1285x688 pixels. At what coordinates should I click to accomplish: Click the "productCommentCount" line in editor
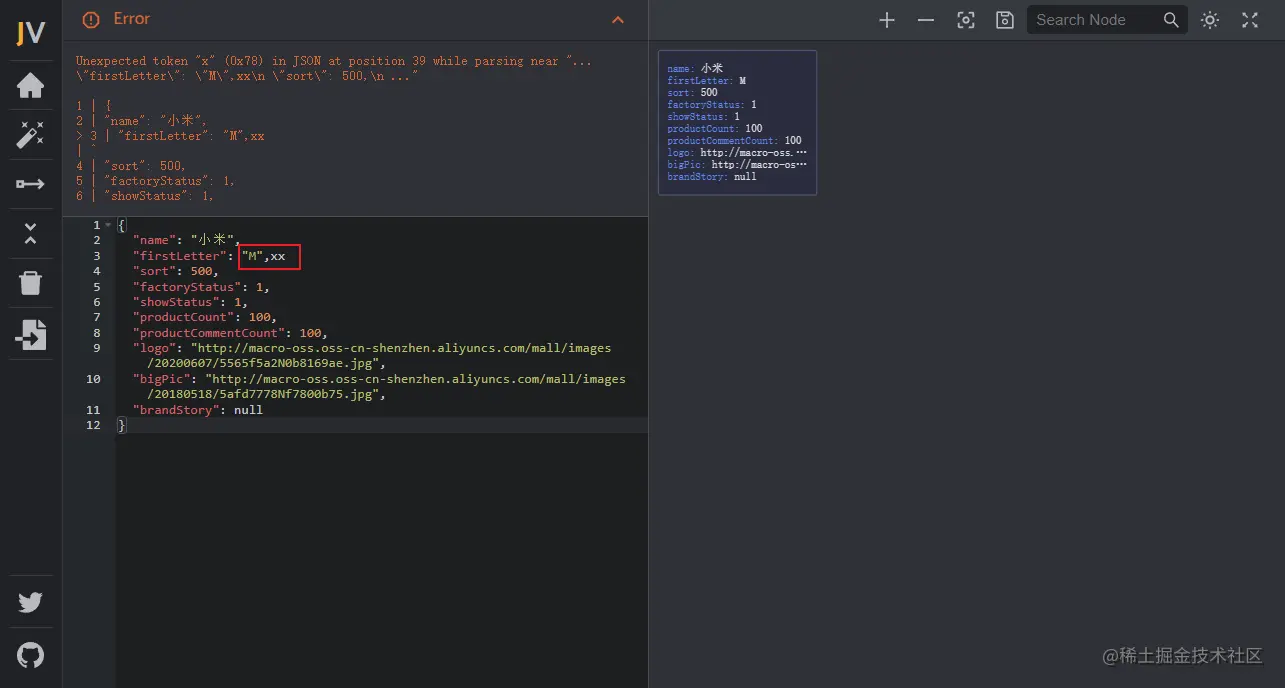click(x=230, y=333)
